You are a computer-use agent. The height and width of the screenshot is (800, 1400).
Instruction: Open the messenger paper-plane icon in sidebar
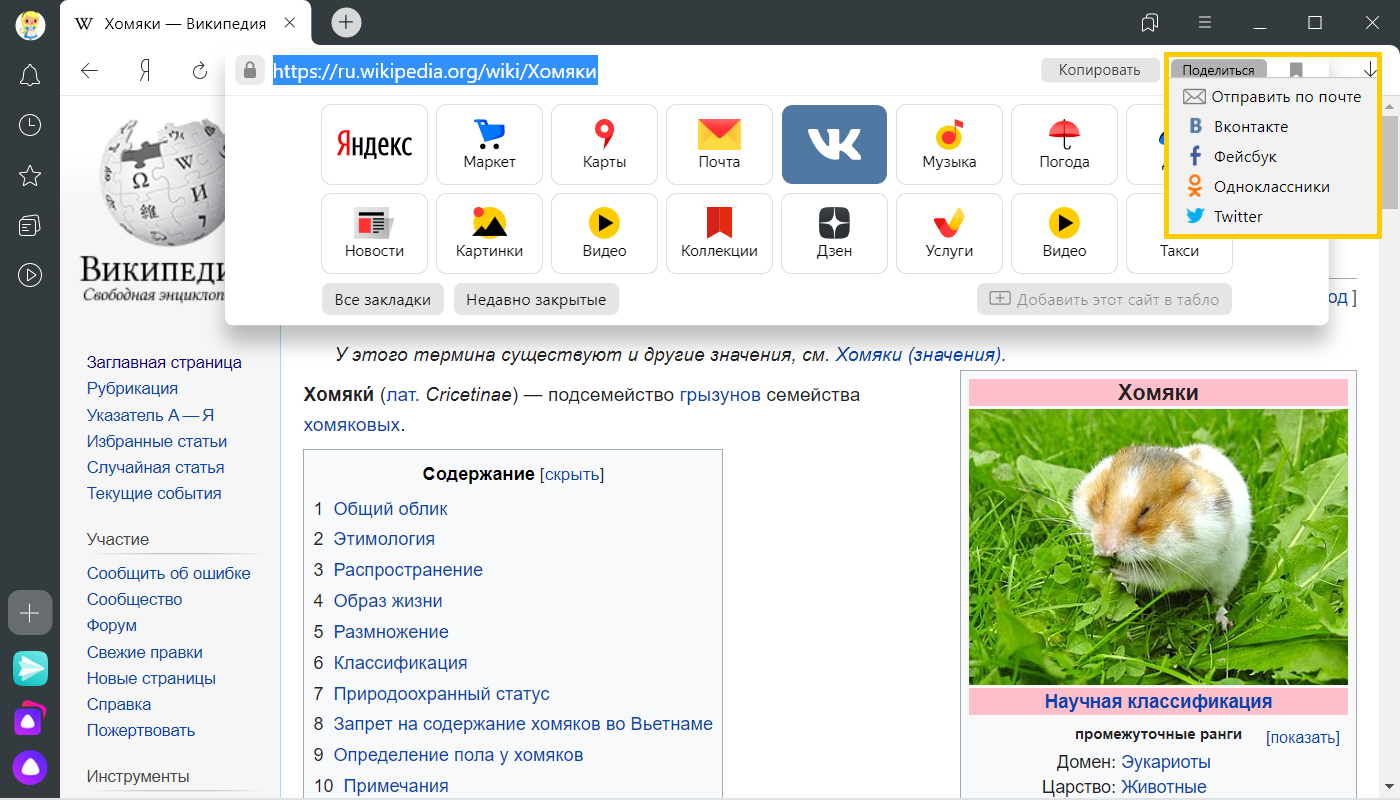click(30, 668)
